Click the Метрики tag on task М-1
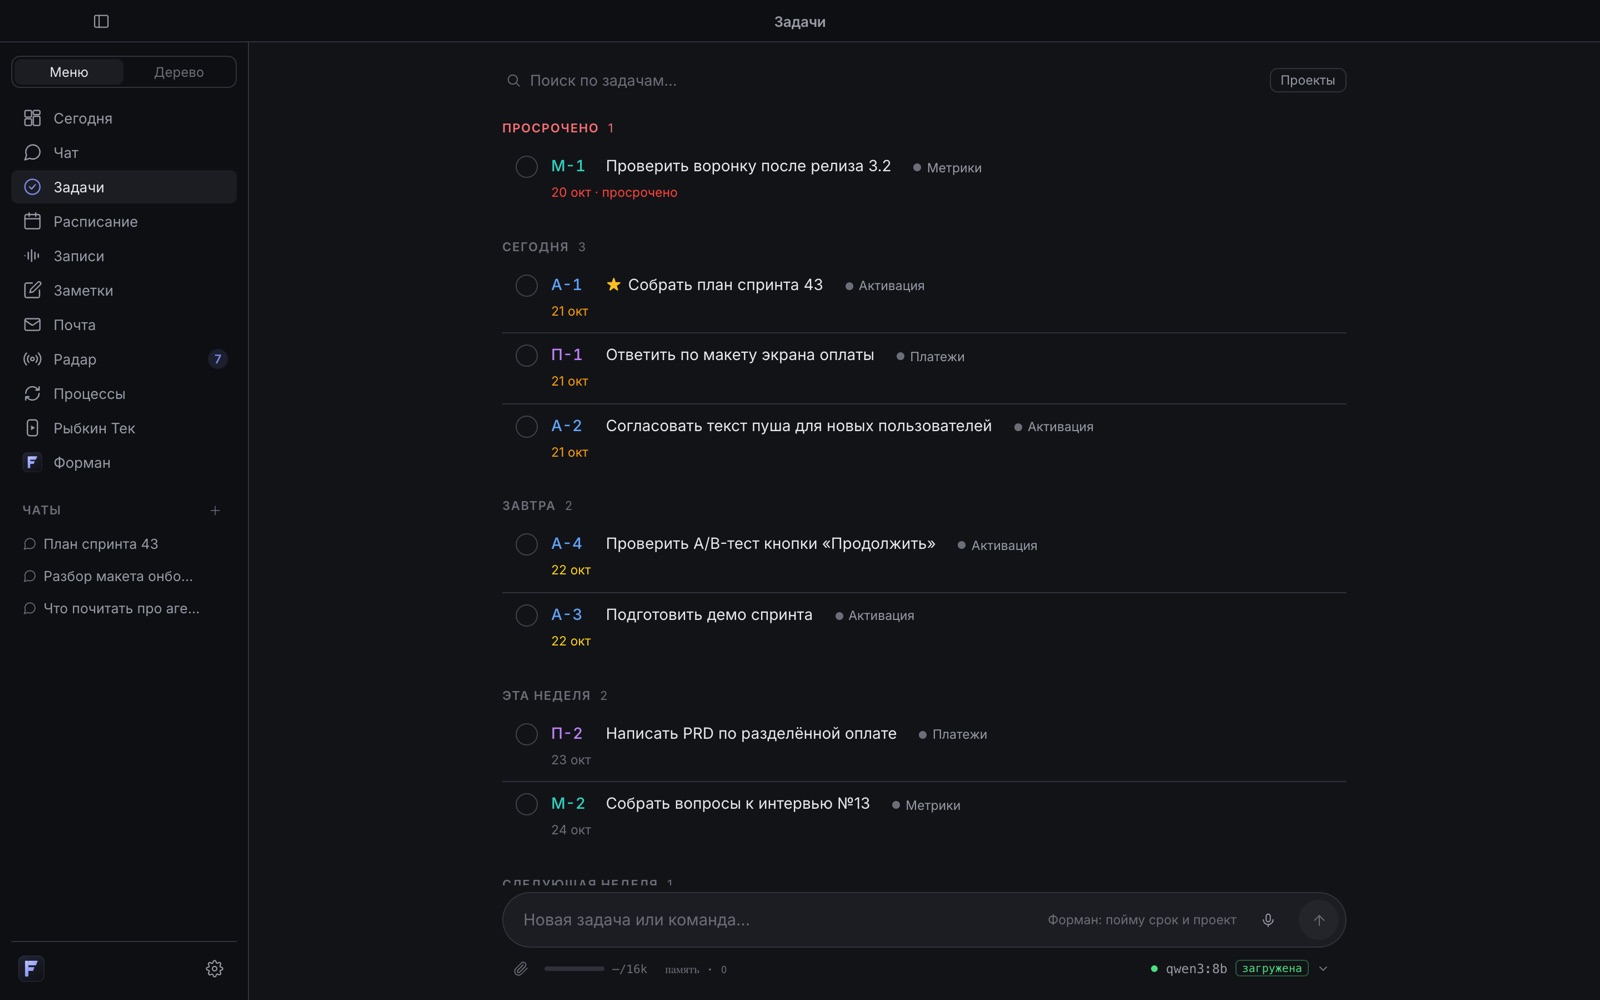 tap(947, 168)
